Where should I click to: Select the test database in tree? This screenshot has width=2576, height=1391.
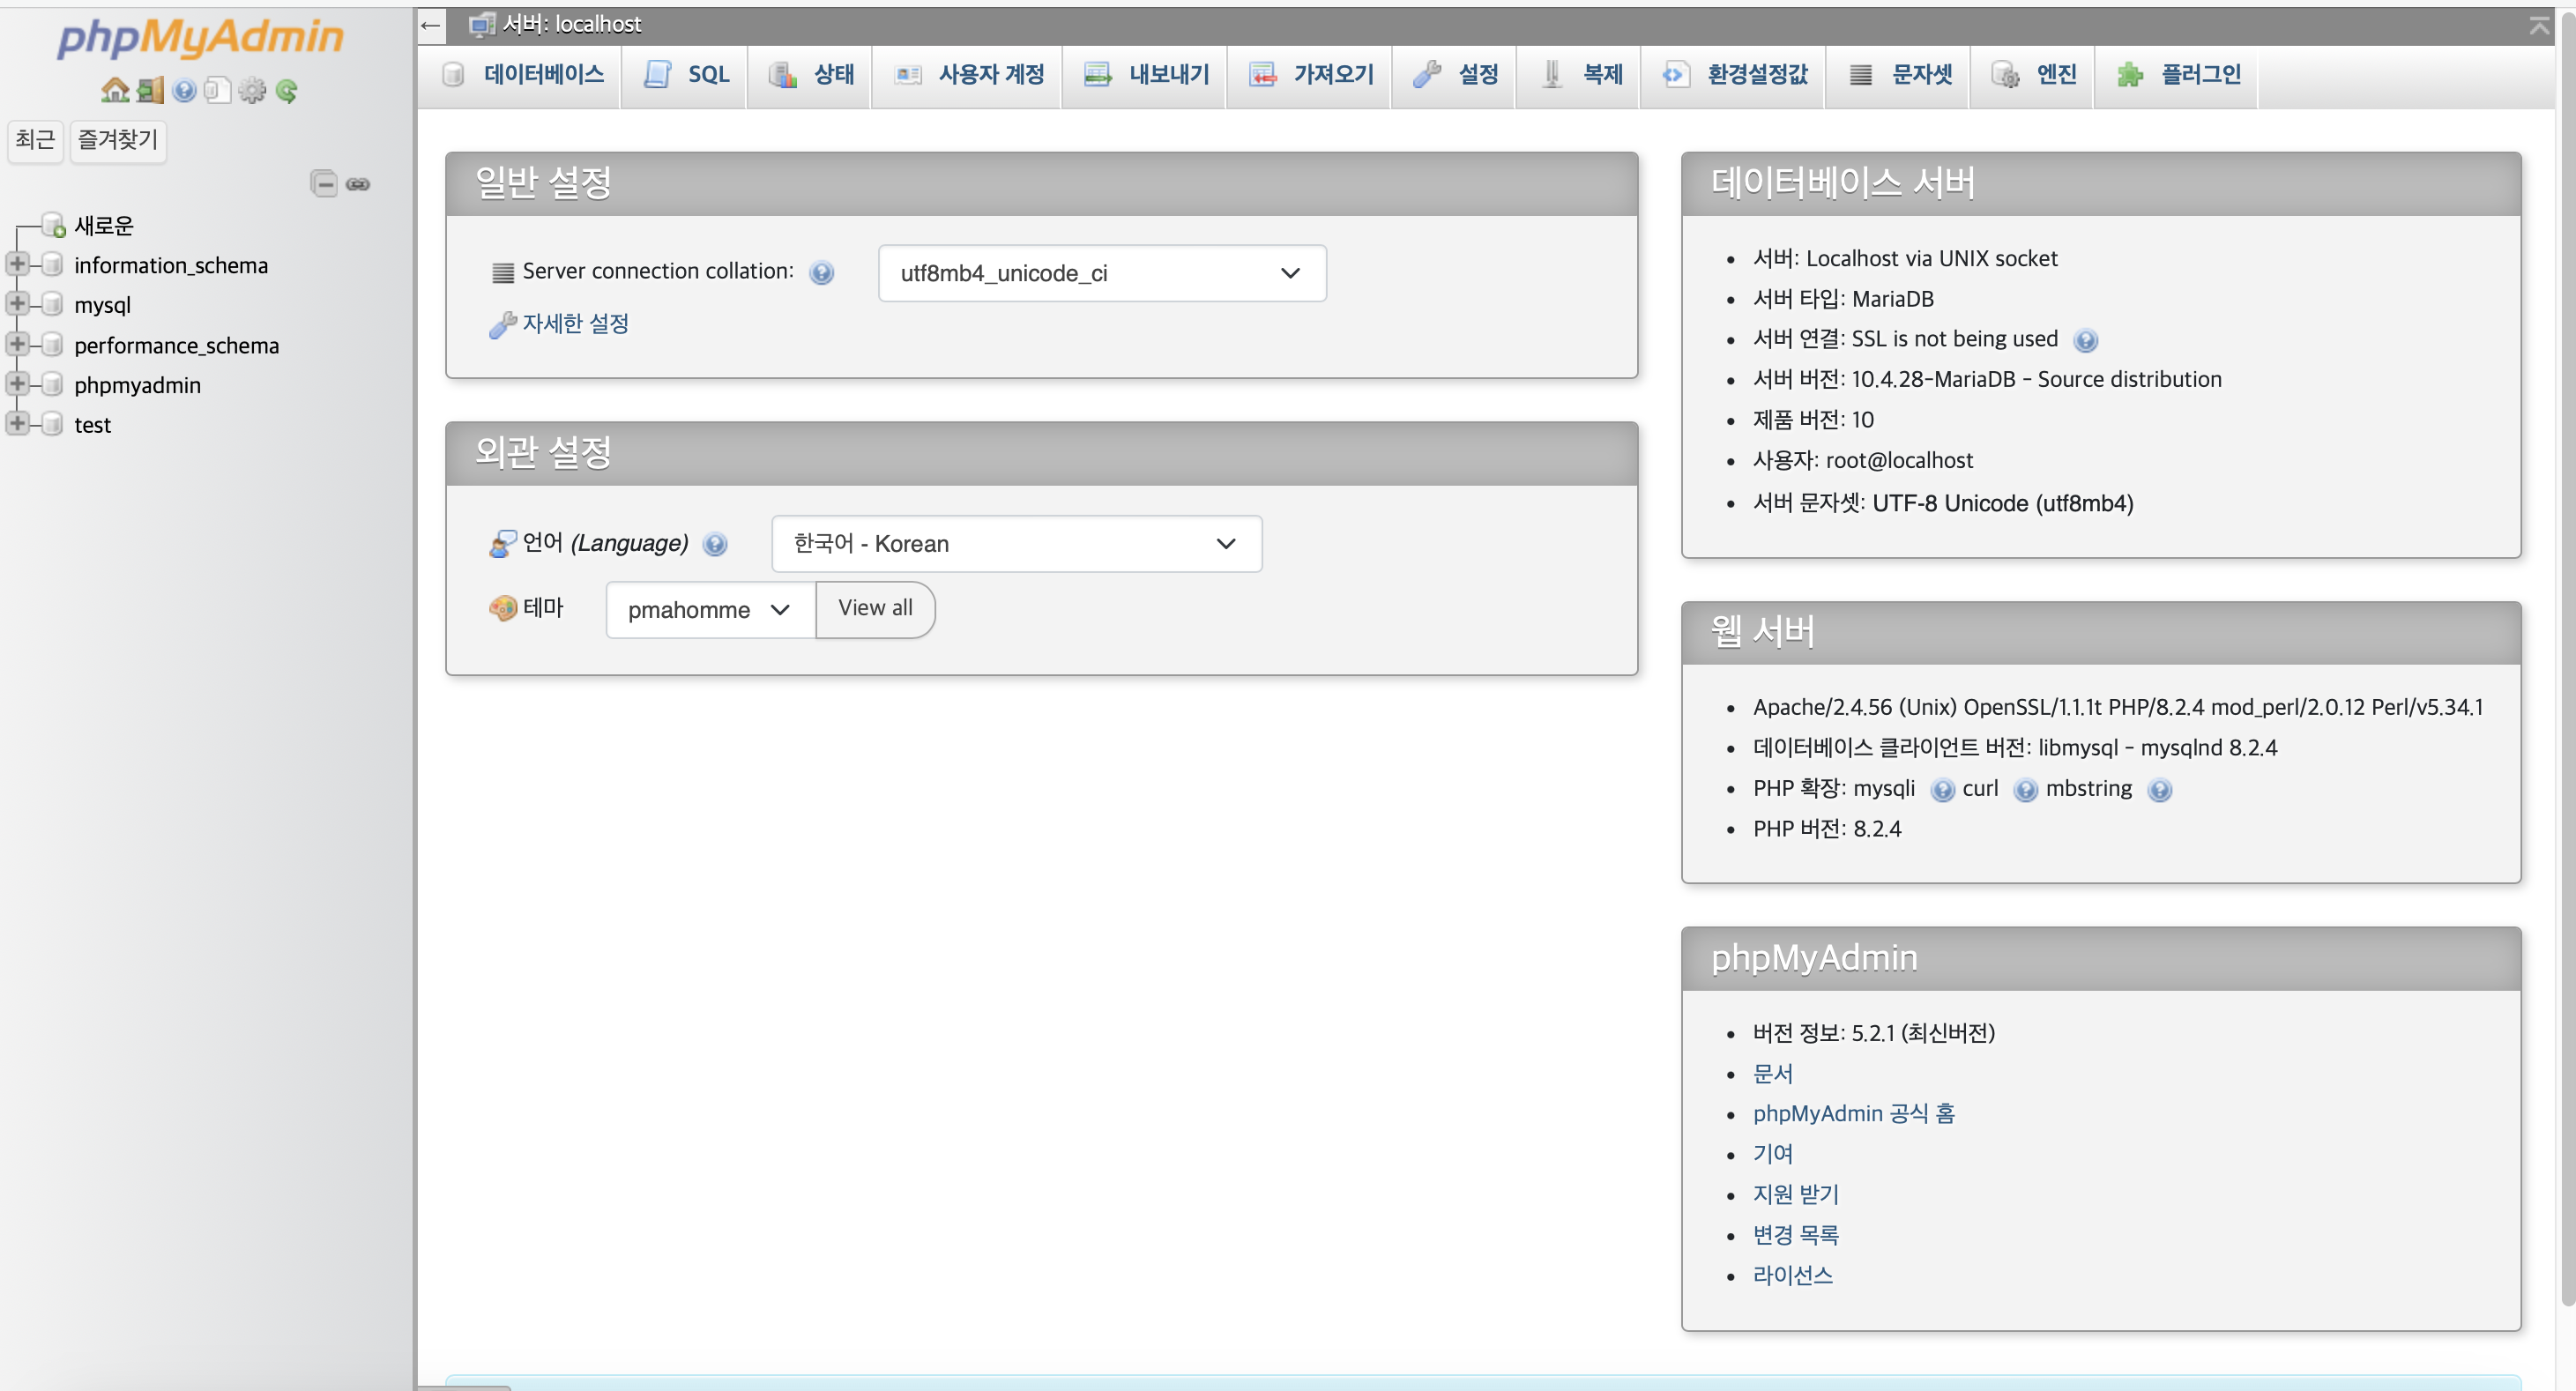[92, 425]
